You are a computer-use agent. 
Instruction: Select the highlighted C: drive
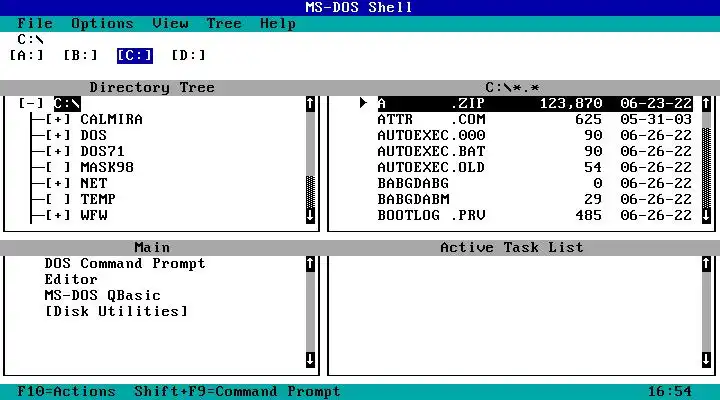[135, 56]
